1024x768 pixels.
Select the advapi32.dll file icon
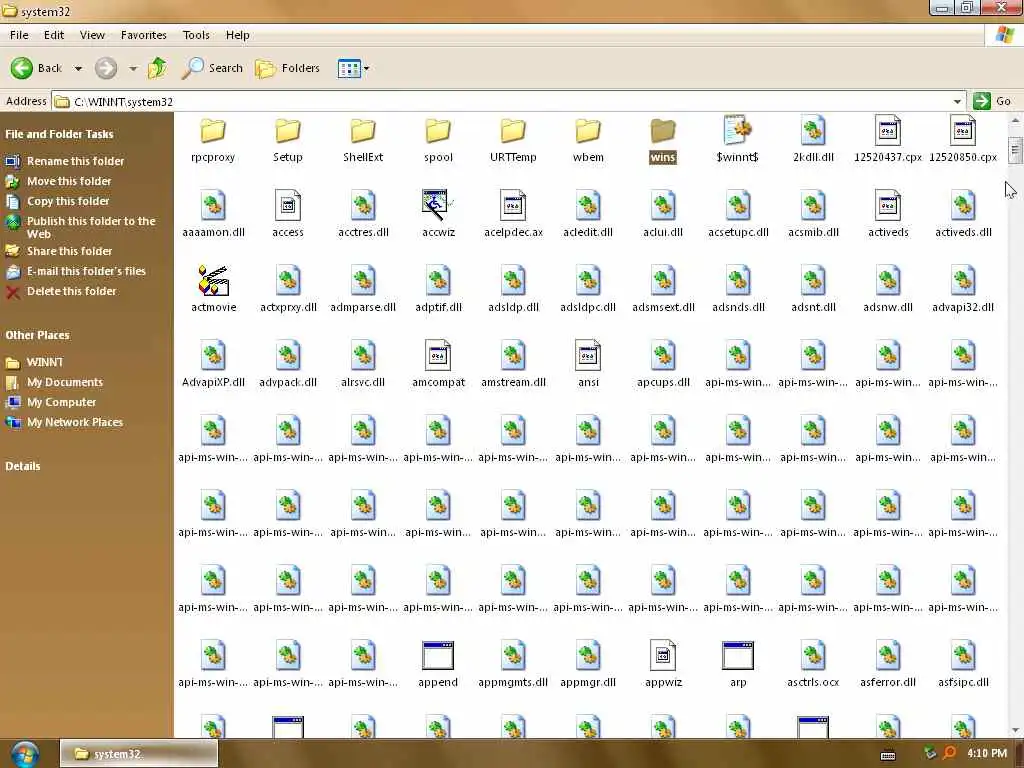[963, 280]
